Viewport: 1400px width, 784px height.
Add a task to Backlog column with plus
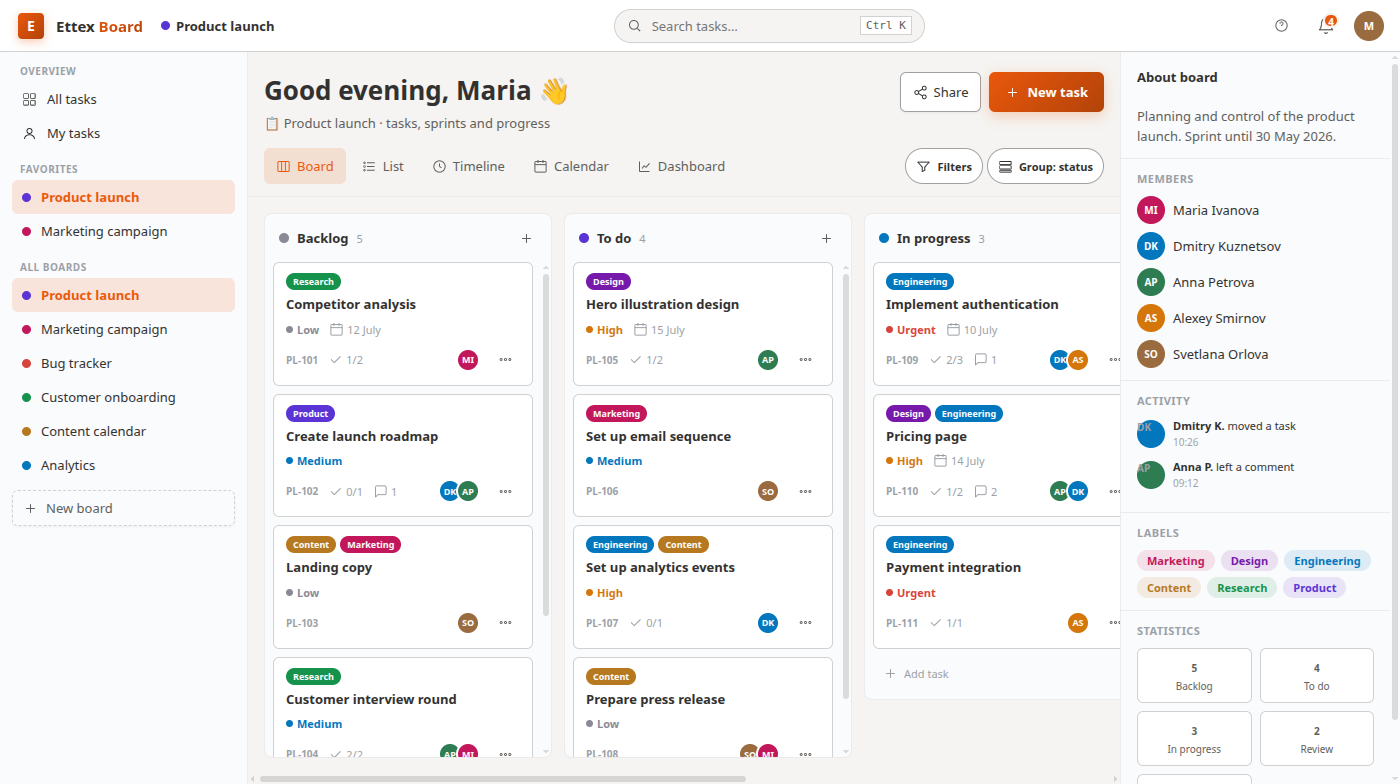point(527,238)
